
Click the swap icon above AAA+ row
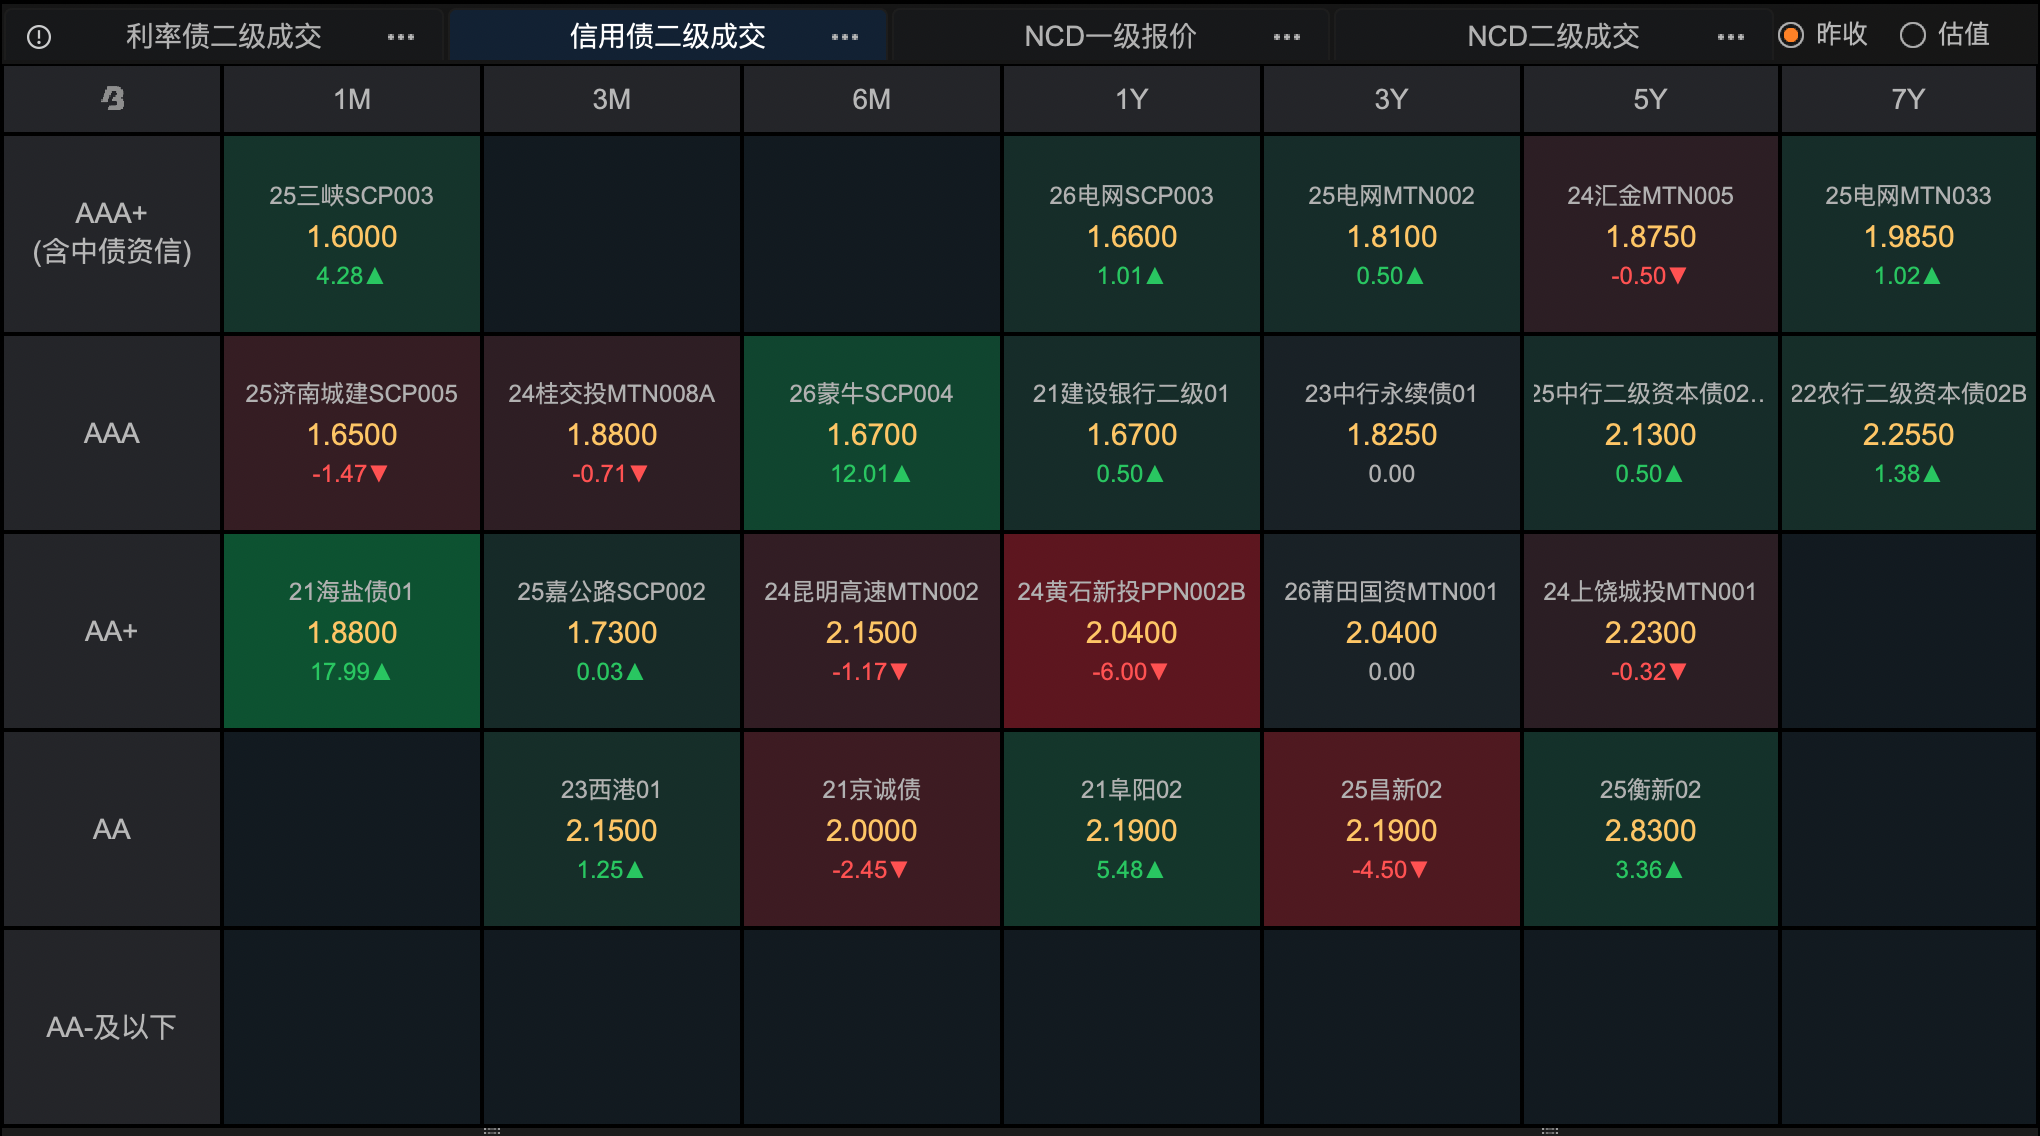pos(112,98)
